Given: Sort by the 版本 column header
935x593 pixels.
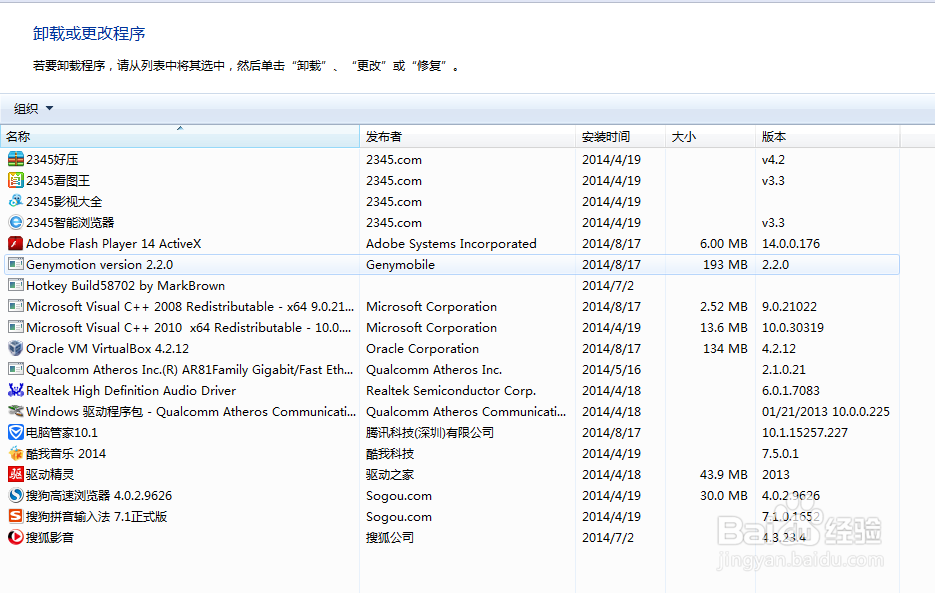Looking at the screenshot, I should [828, 137].
